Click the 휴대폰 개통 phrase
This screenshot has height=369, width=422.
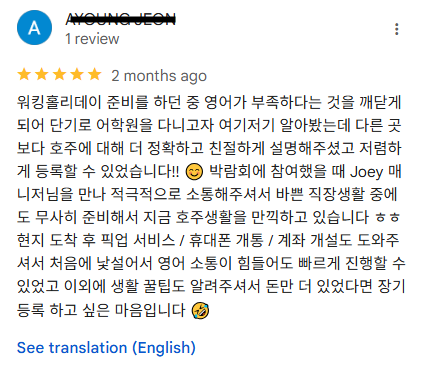tap(226, 241)
